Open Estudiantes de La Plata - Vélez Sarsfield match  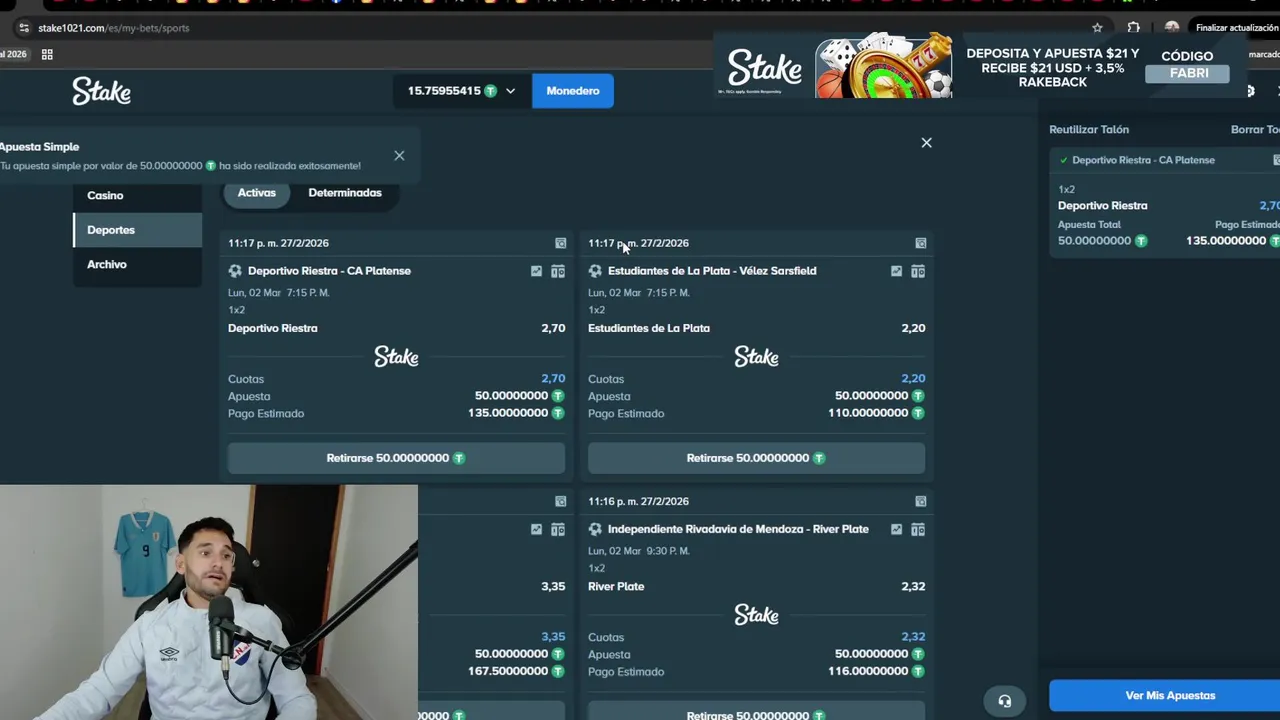(x=712, y=271)
